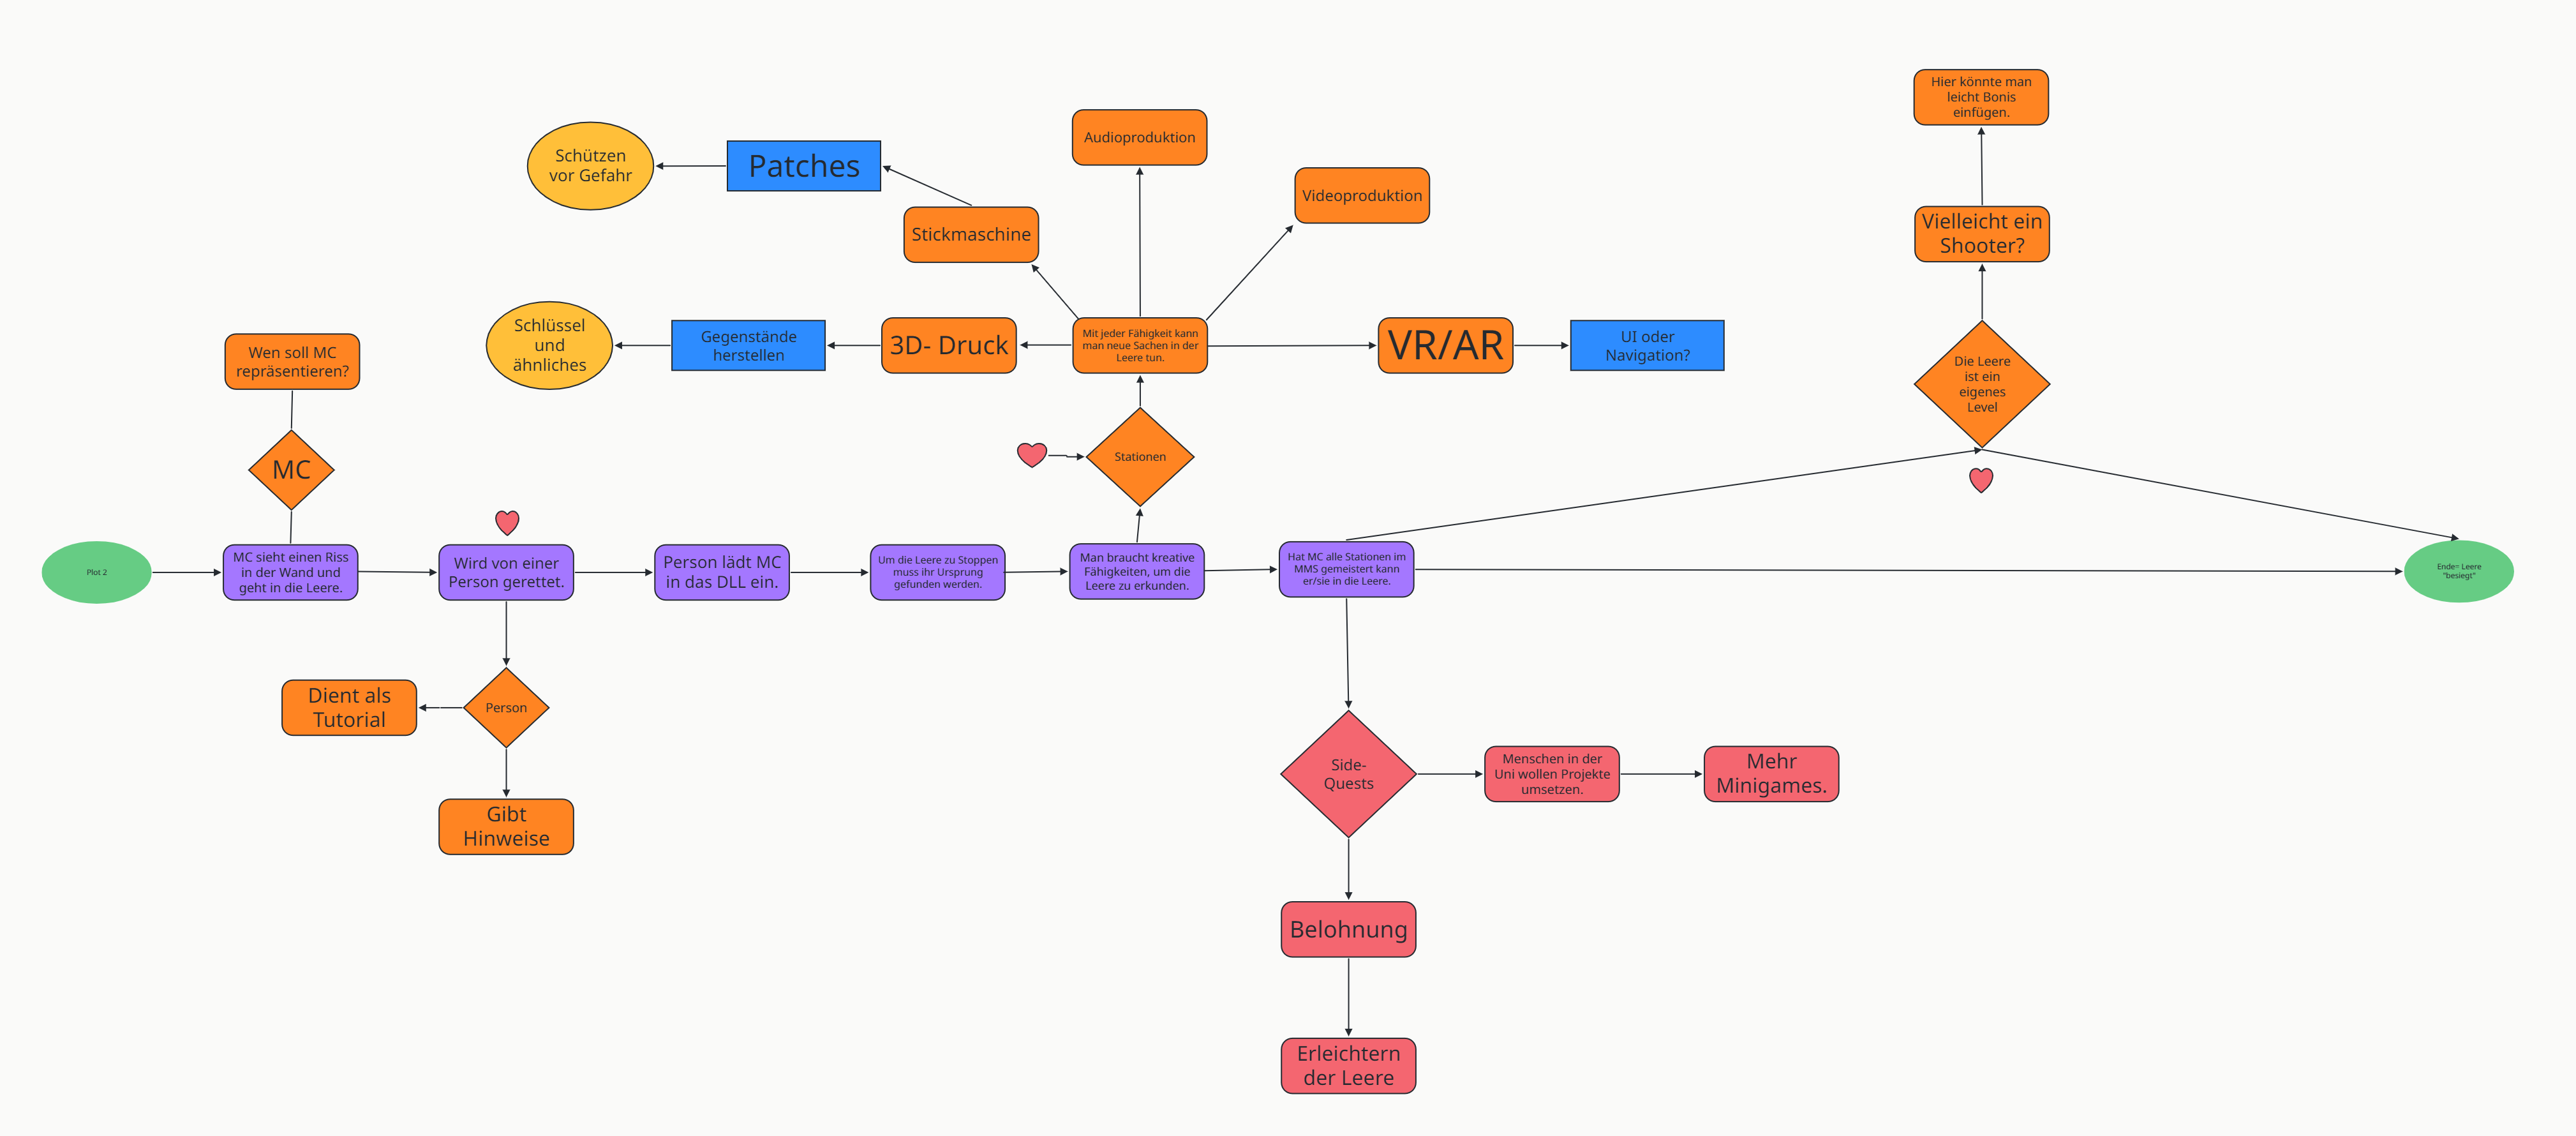Expand the 'Die Leere ist ein eigenes Level' node
2576x1136 pixels.
pos(1981,382)
